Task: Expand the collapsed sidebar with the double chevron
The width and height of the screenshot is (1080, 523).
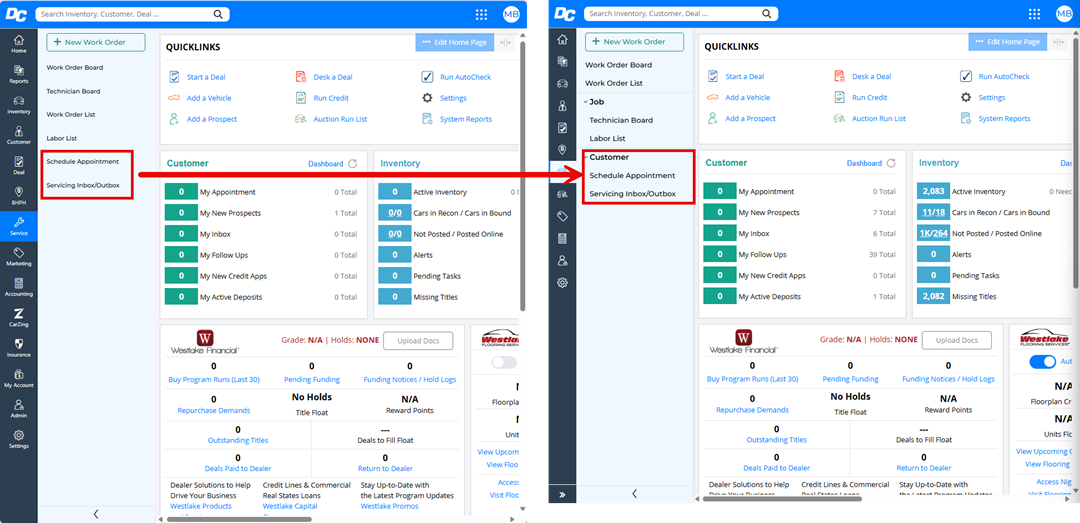Action: (562, 494)
